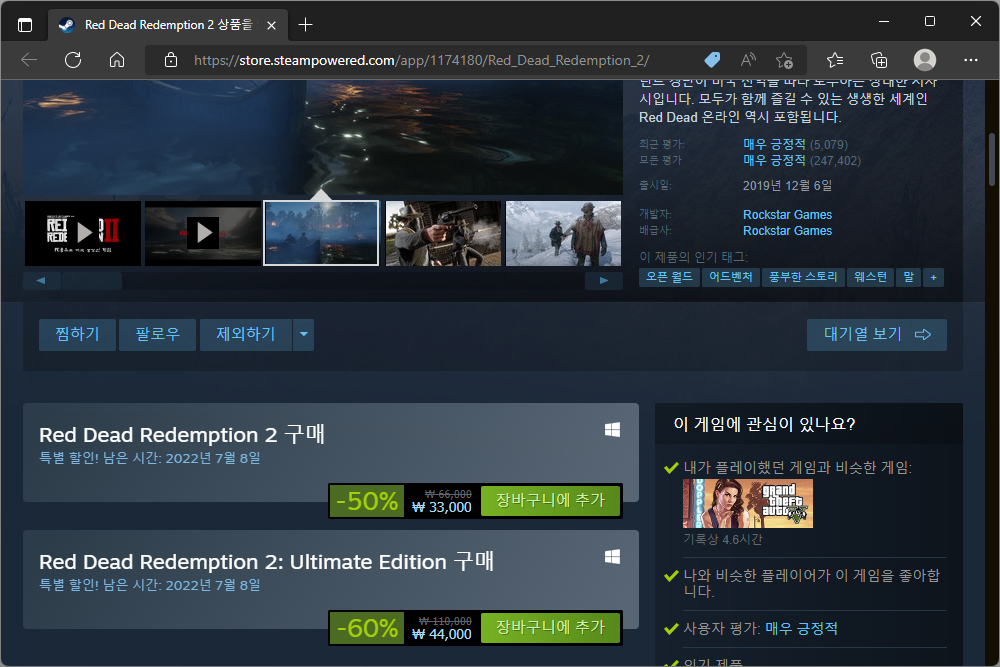Click Windows icon on Ultimate Edition
Image resolution: width=1000 pixels, height=667 pixels.
tap(612, 557)
